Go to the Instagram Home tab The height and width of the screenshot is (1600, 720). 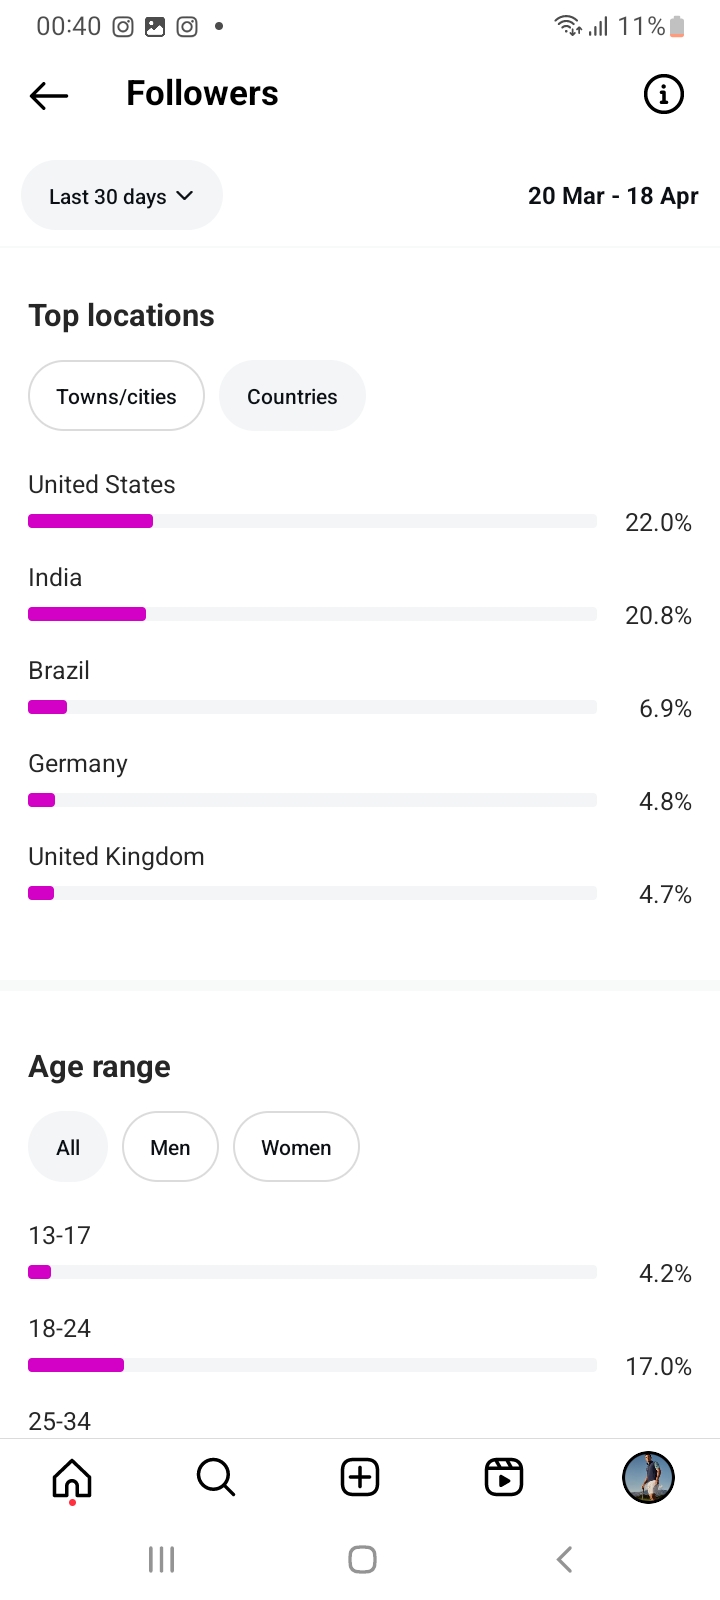click(x=72, y=1477)
